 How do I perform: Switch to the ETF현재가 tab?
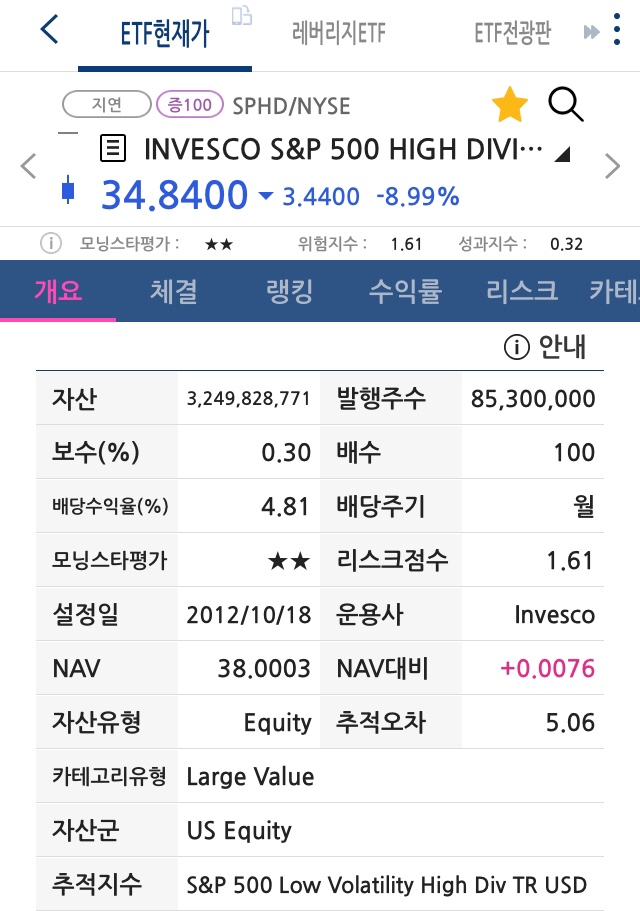tap(164, 33)
